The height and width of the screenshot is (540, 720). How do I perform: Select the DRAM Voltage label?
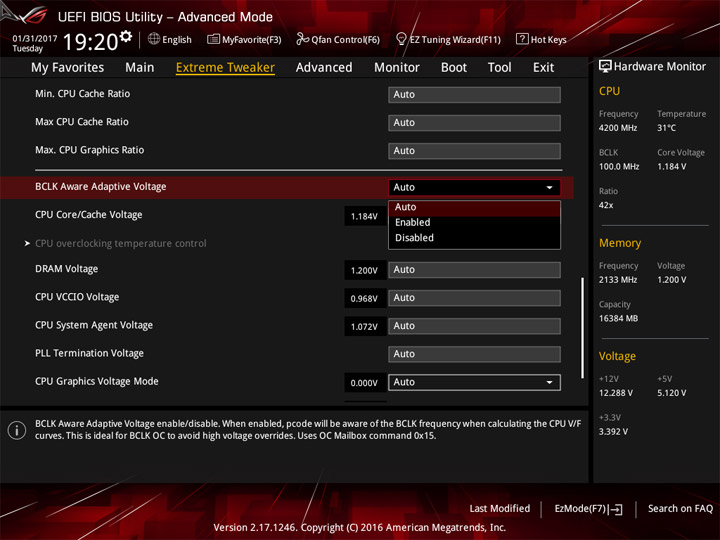pos(67,269)
